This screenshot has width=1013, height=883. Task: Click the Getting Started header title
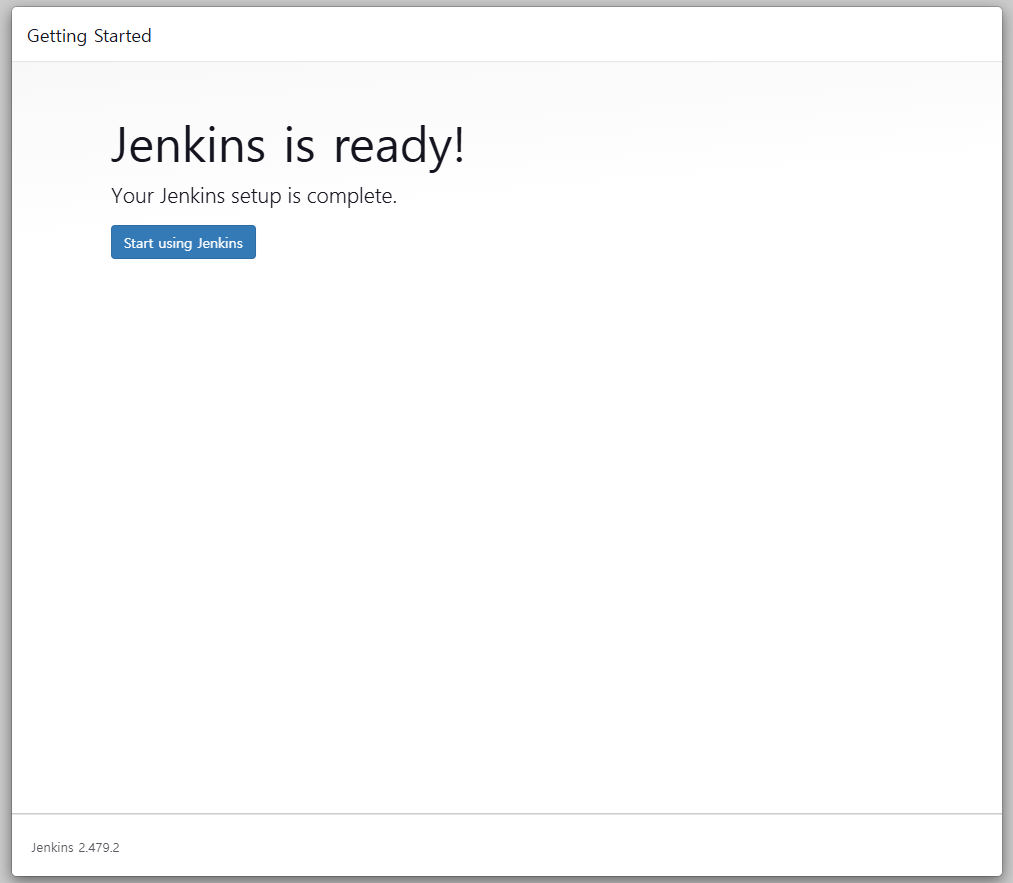[x=89, y=36]
